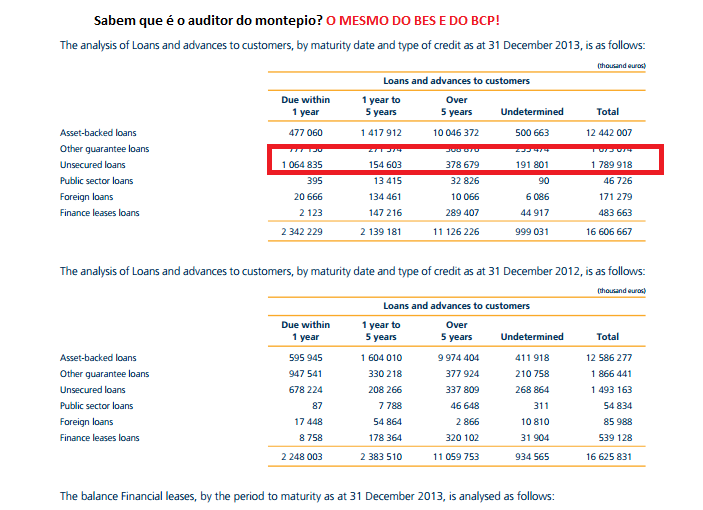
Task: Click the value '10 066'
Action: click(x=465, y=197)
